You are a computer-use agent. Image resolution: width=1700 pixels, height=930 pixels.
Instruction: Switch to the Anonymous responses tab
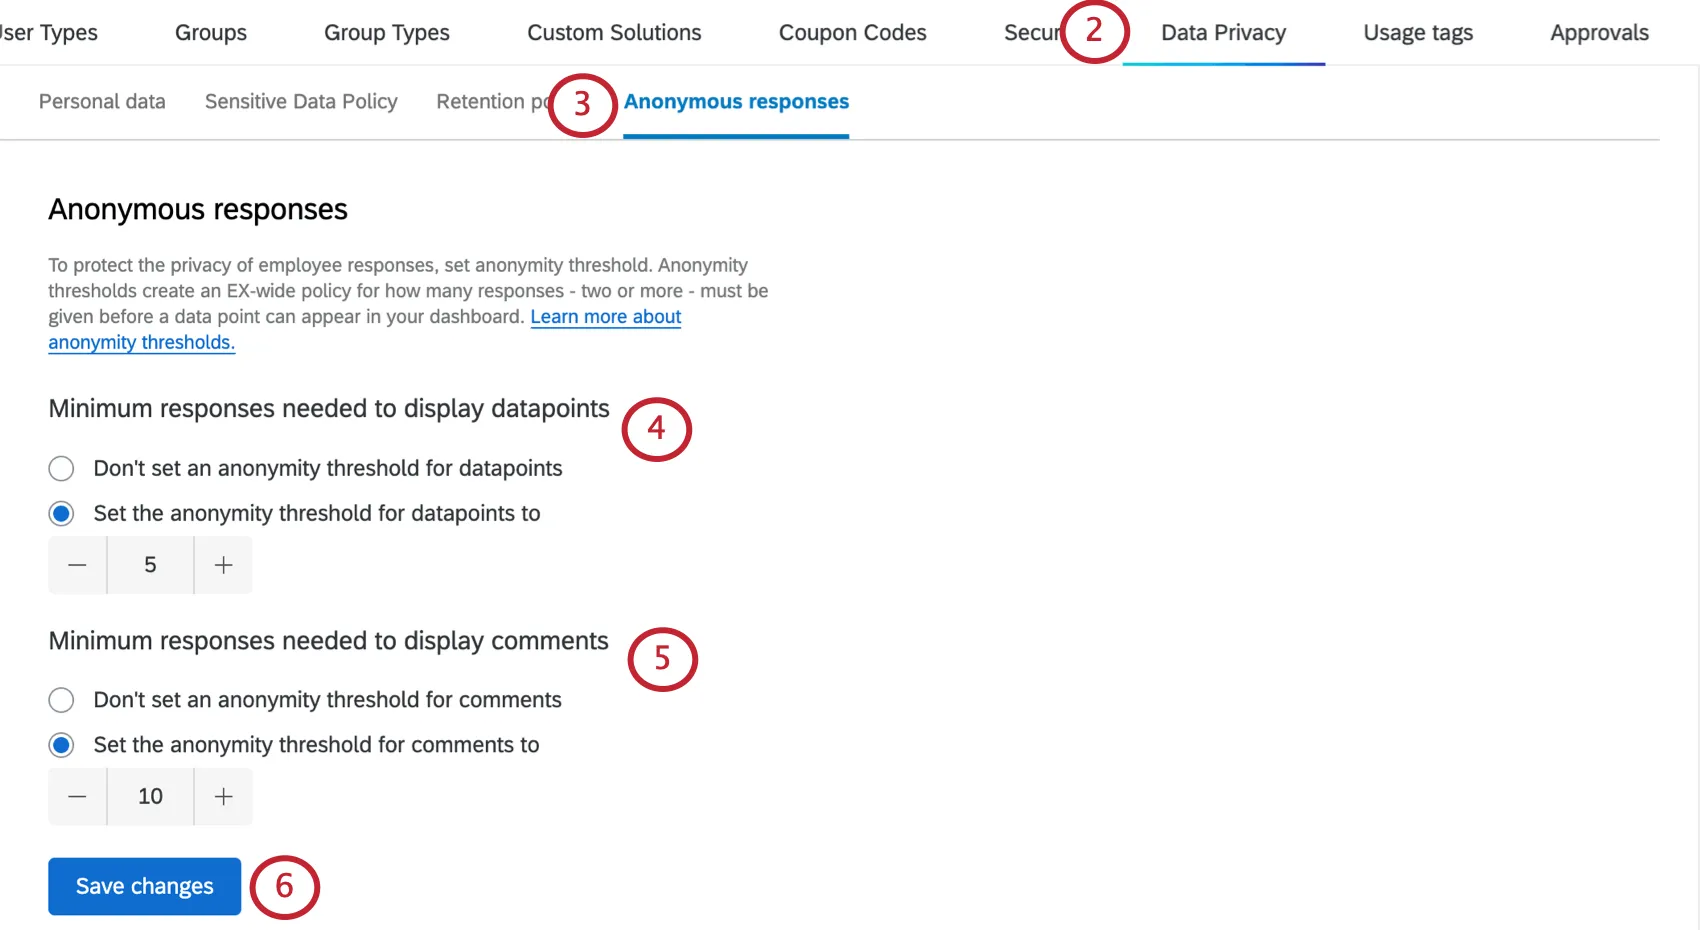[736, 101]
